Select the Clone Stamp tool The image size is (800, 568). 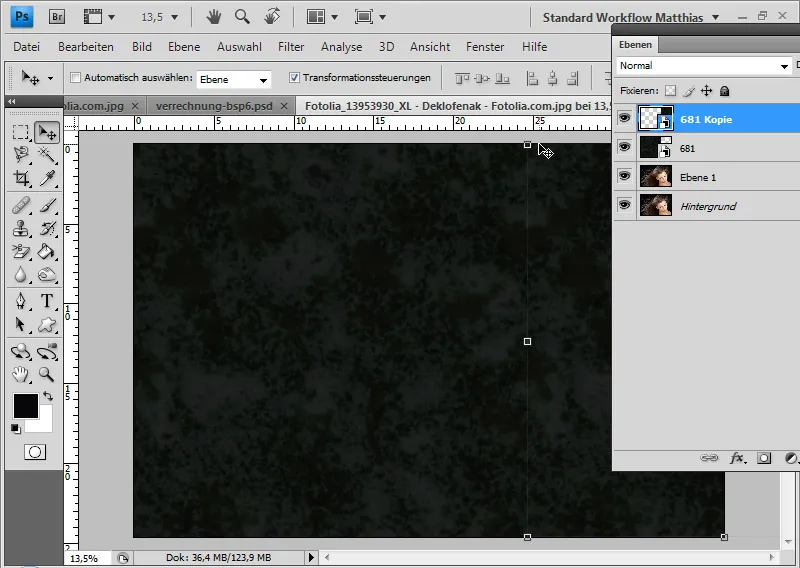point(20,229)
